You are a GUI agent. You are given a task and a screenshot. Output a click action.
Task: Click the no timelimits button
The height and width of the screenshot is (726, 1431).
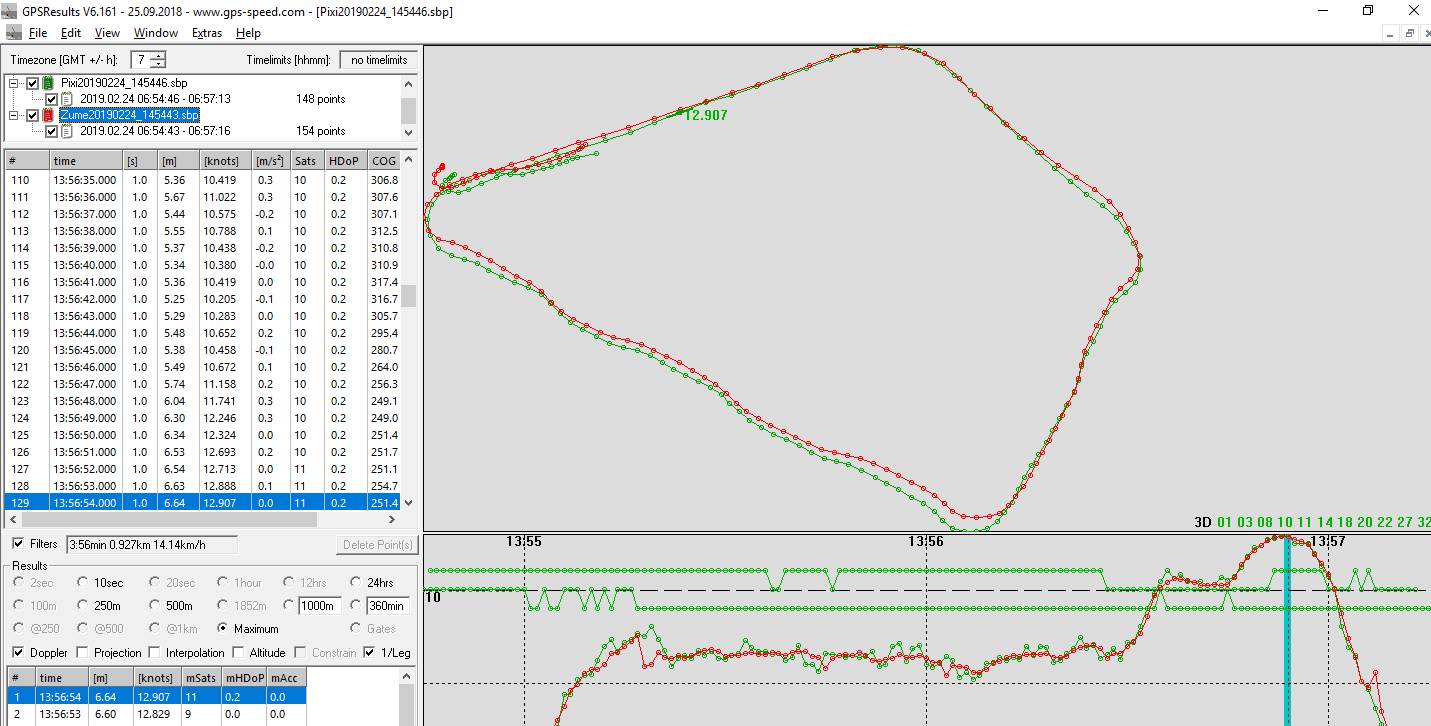377,60
